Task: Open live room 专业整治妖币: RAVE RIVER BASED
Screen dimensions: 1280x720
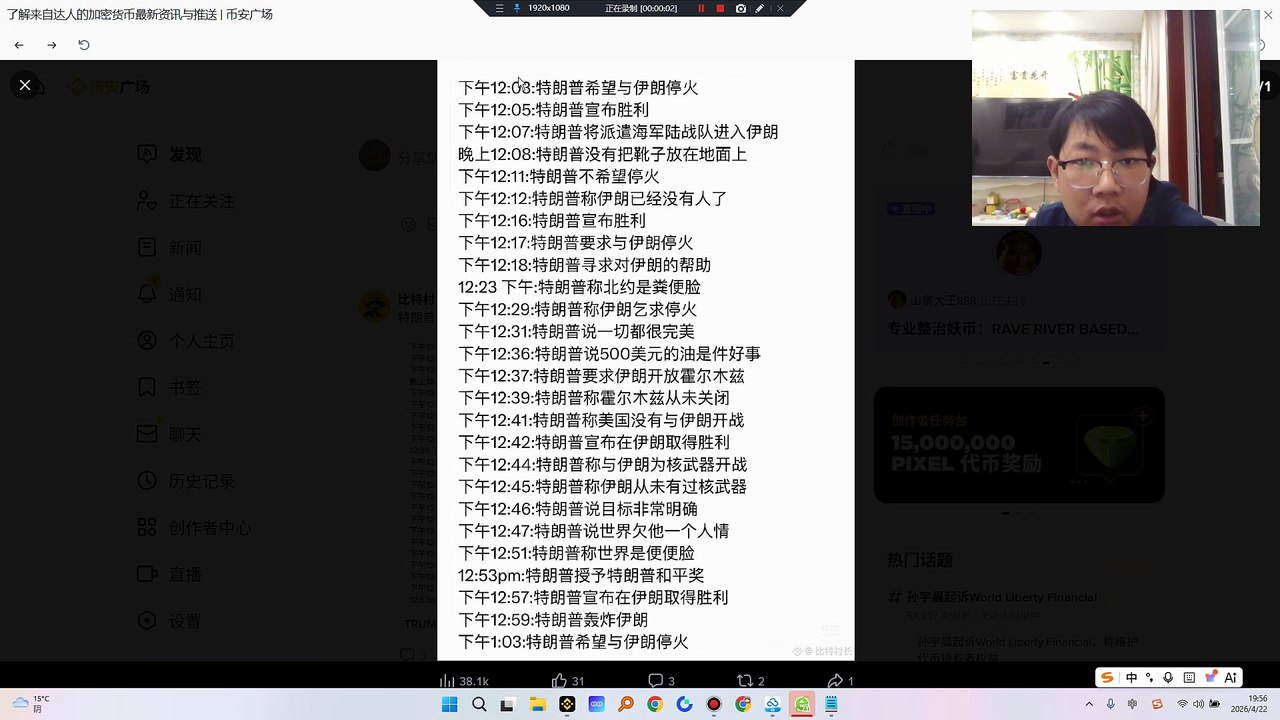Action: coord(1013,329)
